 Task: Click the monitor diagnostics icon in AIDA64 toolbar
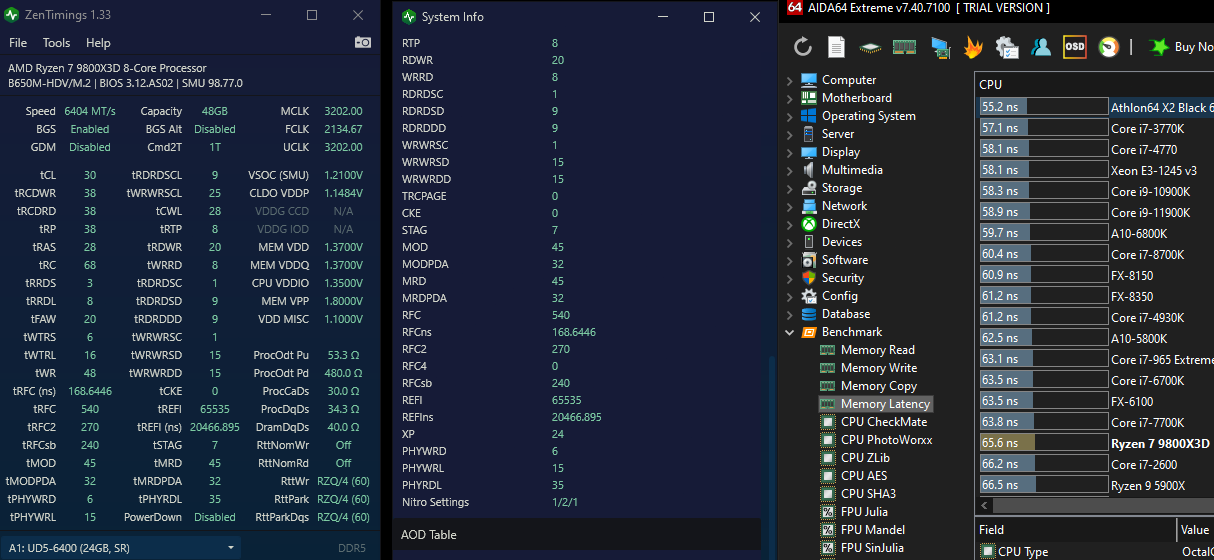[939, 46]
